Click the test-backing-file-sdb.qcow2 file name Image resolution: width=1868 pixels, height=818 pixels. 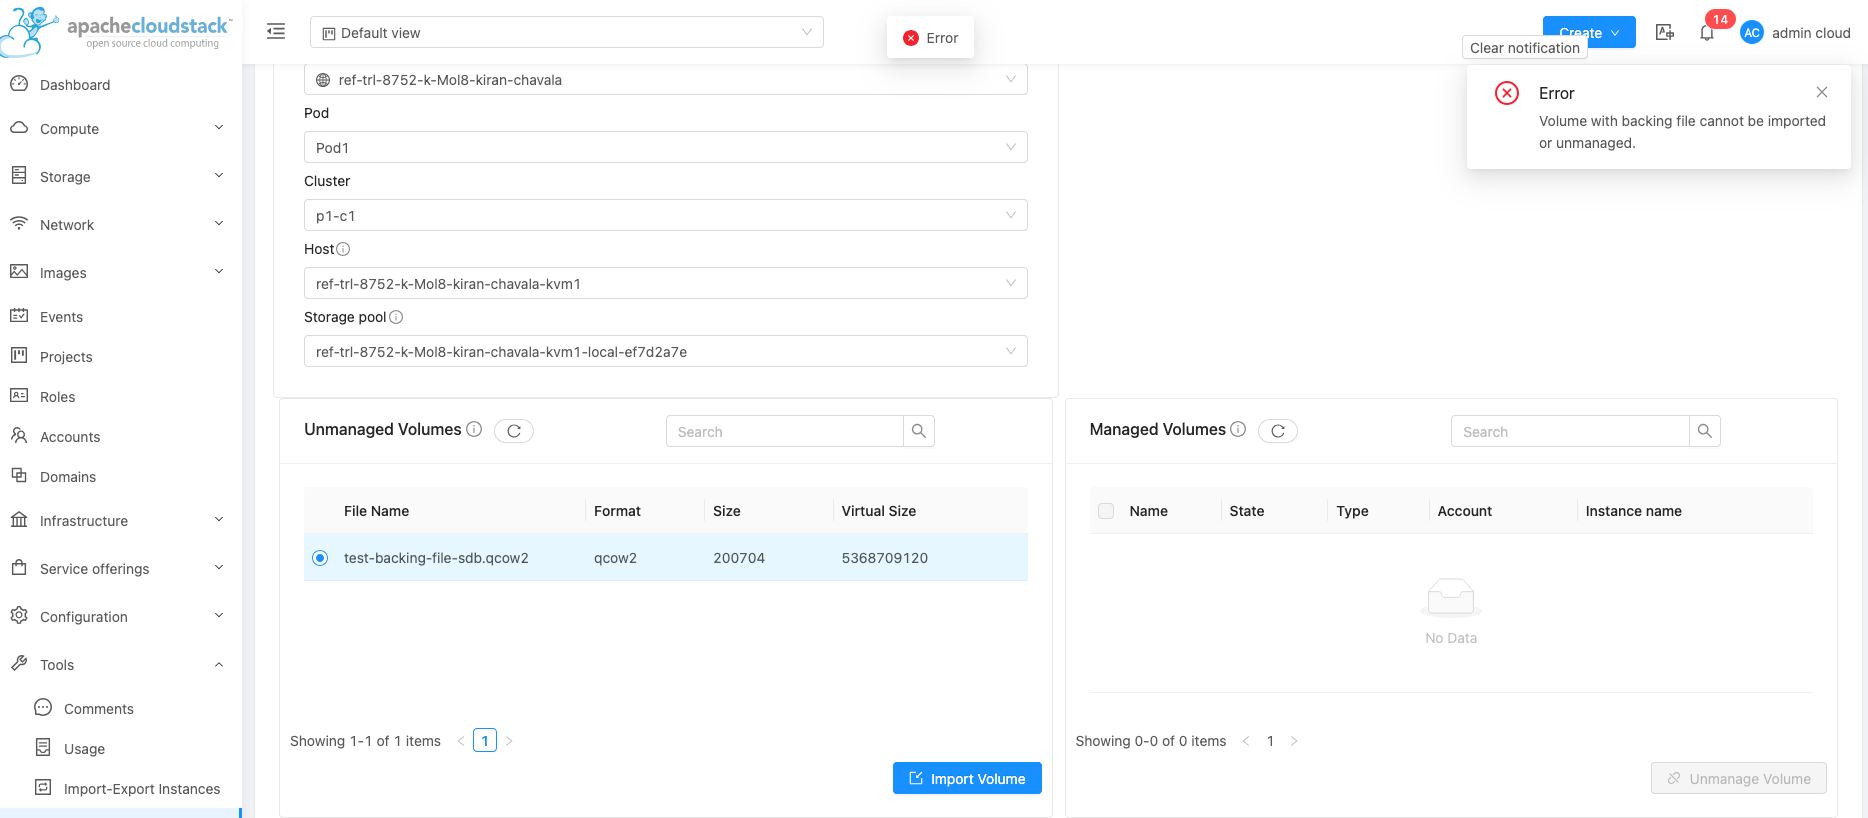click(436, 558)
